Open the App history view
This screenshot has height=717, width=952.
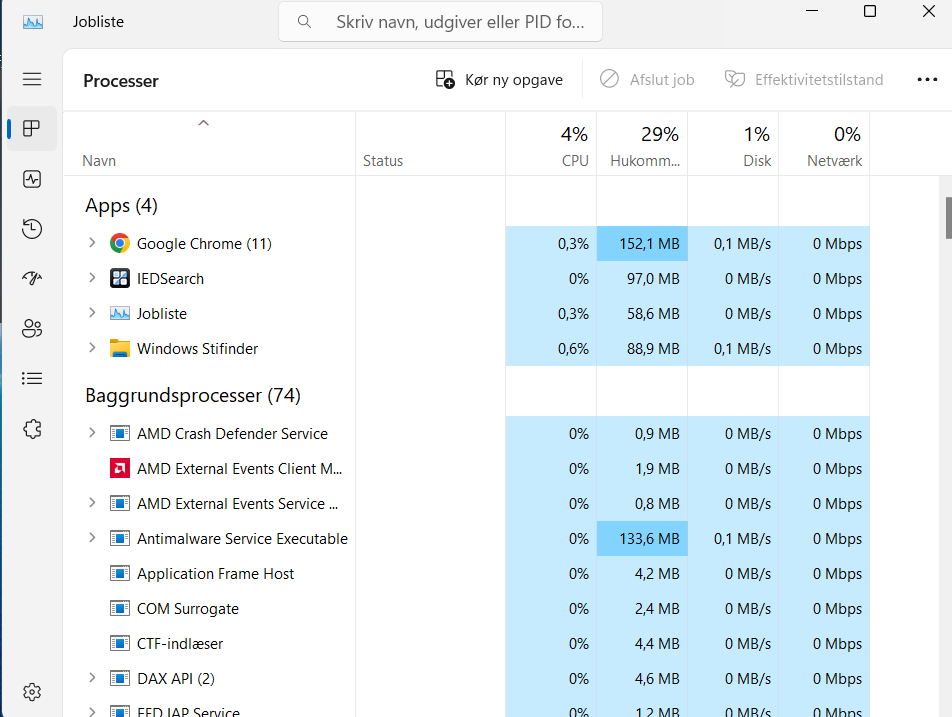[31, 228]
